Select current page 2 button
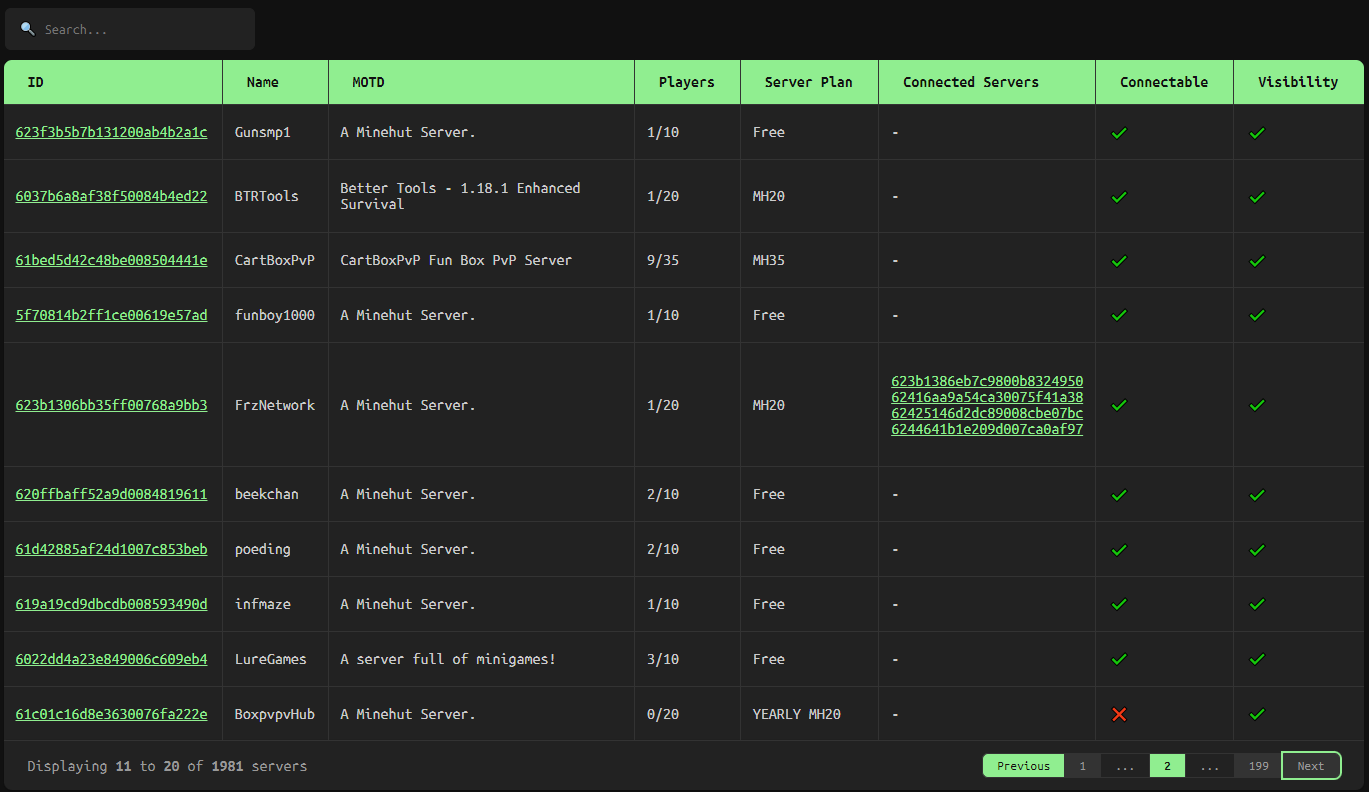This screenshot has height=792, width=1369. pyautogui.click(x=1167, y=766)
